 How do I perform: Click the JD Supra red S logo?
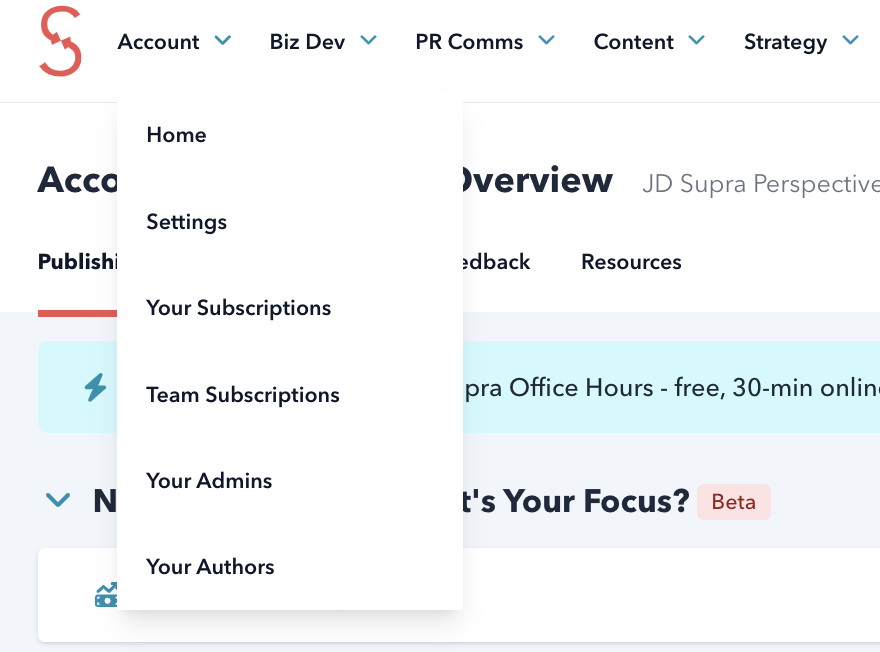[60, 43]
